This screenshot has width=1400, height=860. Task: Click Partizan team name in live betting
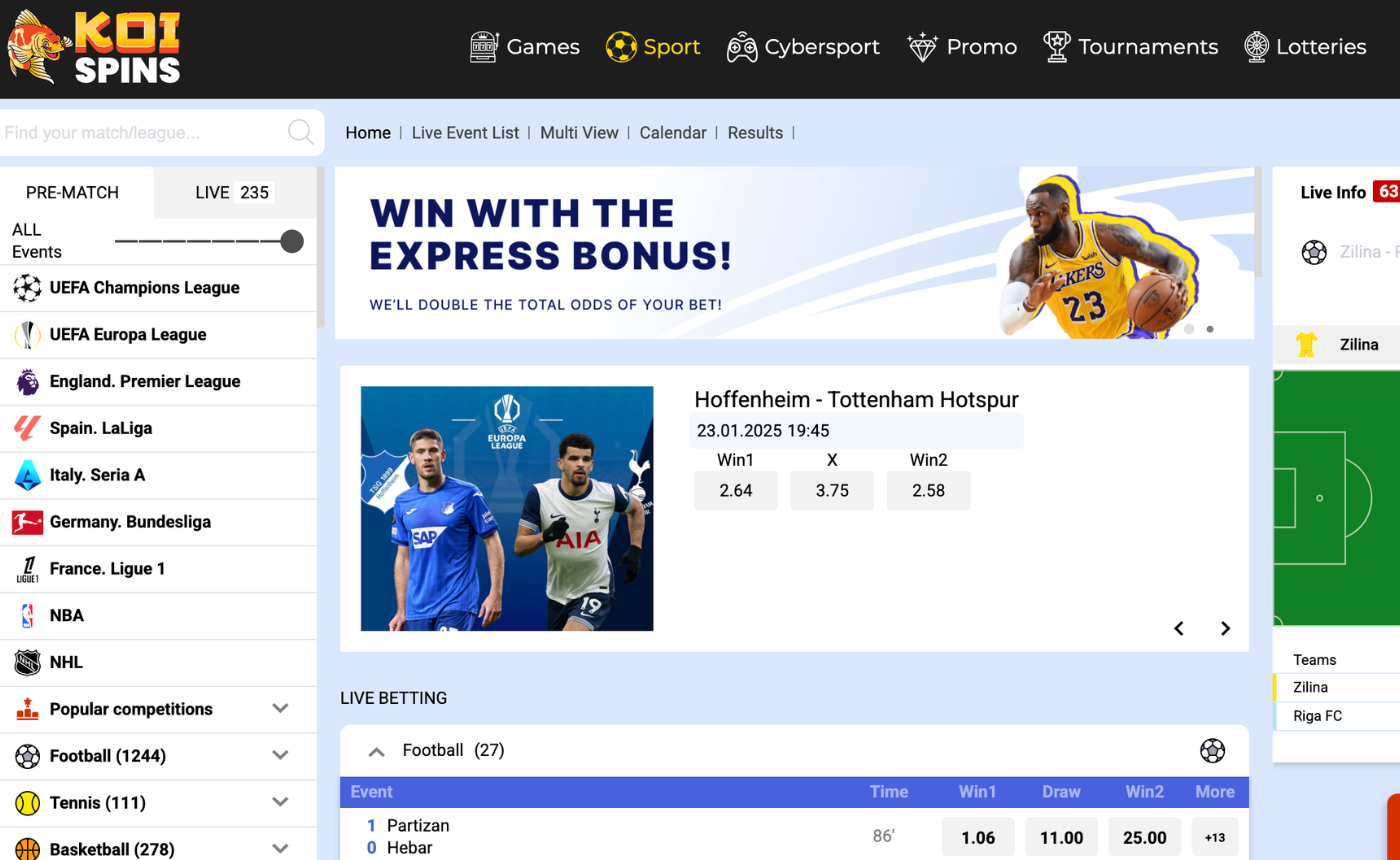point(418,826)
